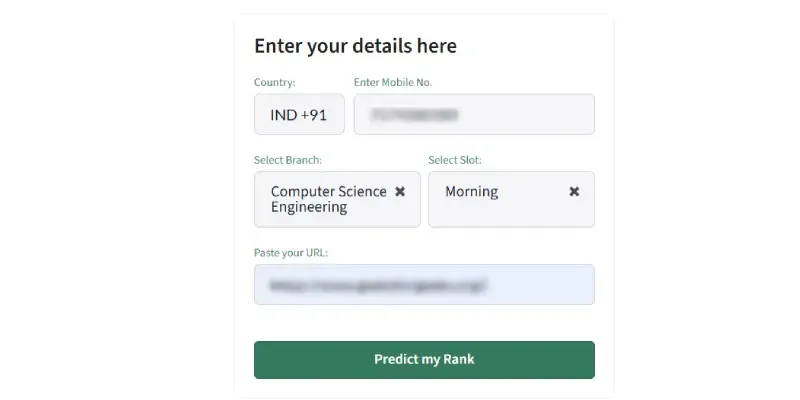Remove the Morning slot selection
Viewport: 800px width, 400px height.
574,191
